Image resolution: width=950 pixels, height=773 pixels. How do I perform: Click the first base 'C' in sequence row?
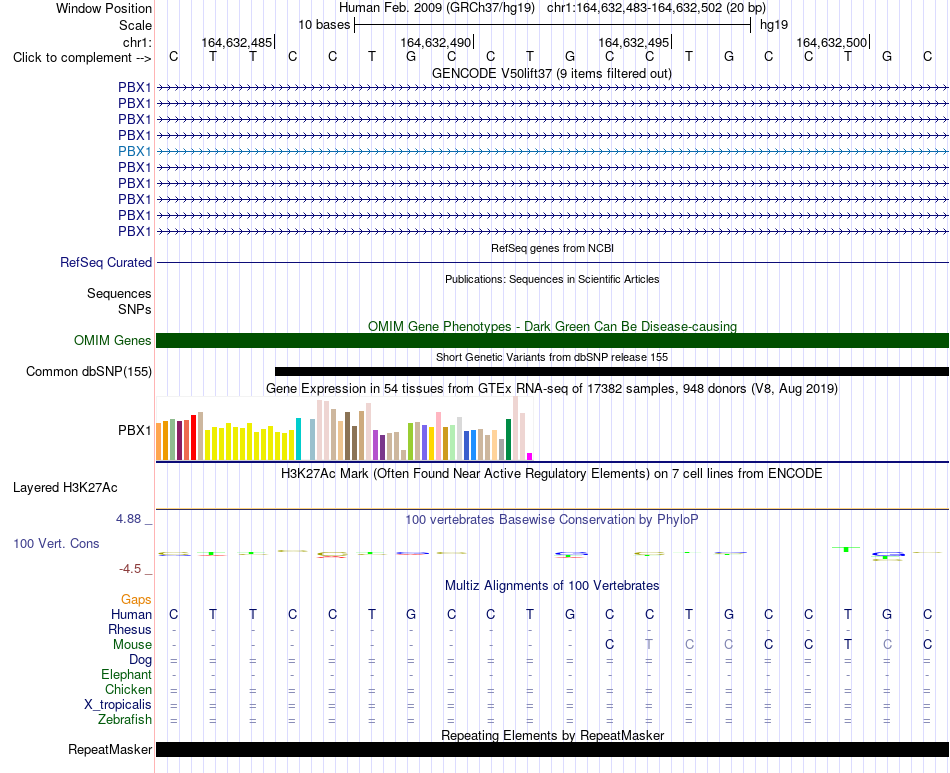tap(174, 56)
